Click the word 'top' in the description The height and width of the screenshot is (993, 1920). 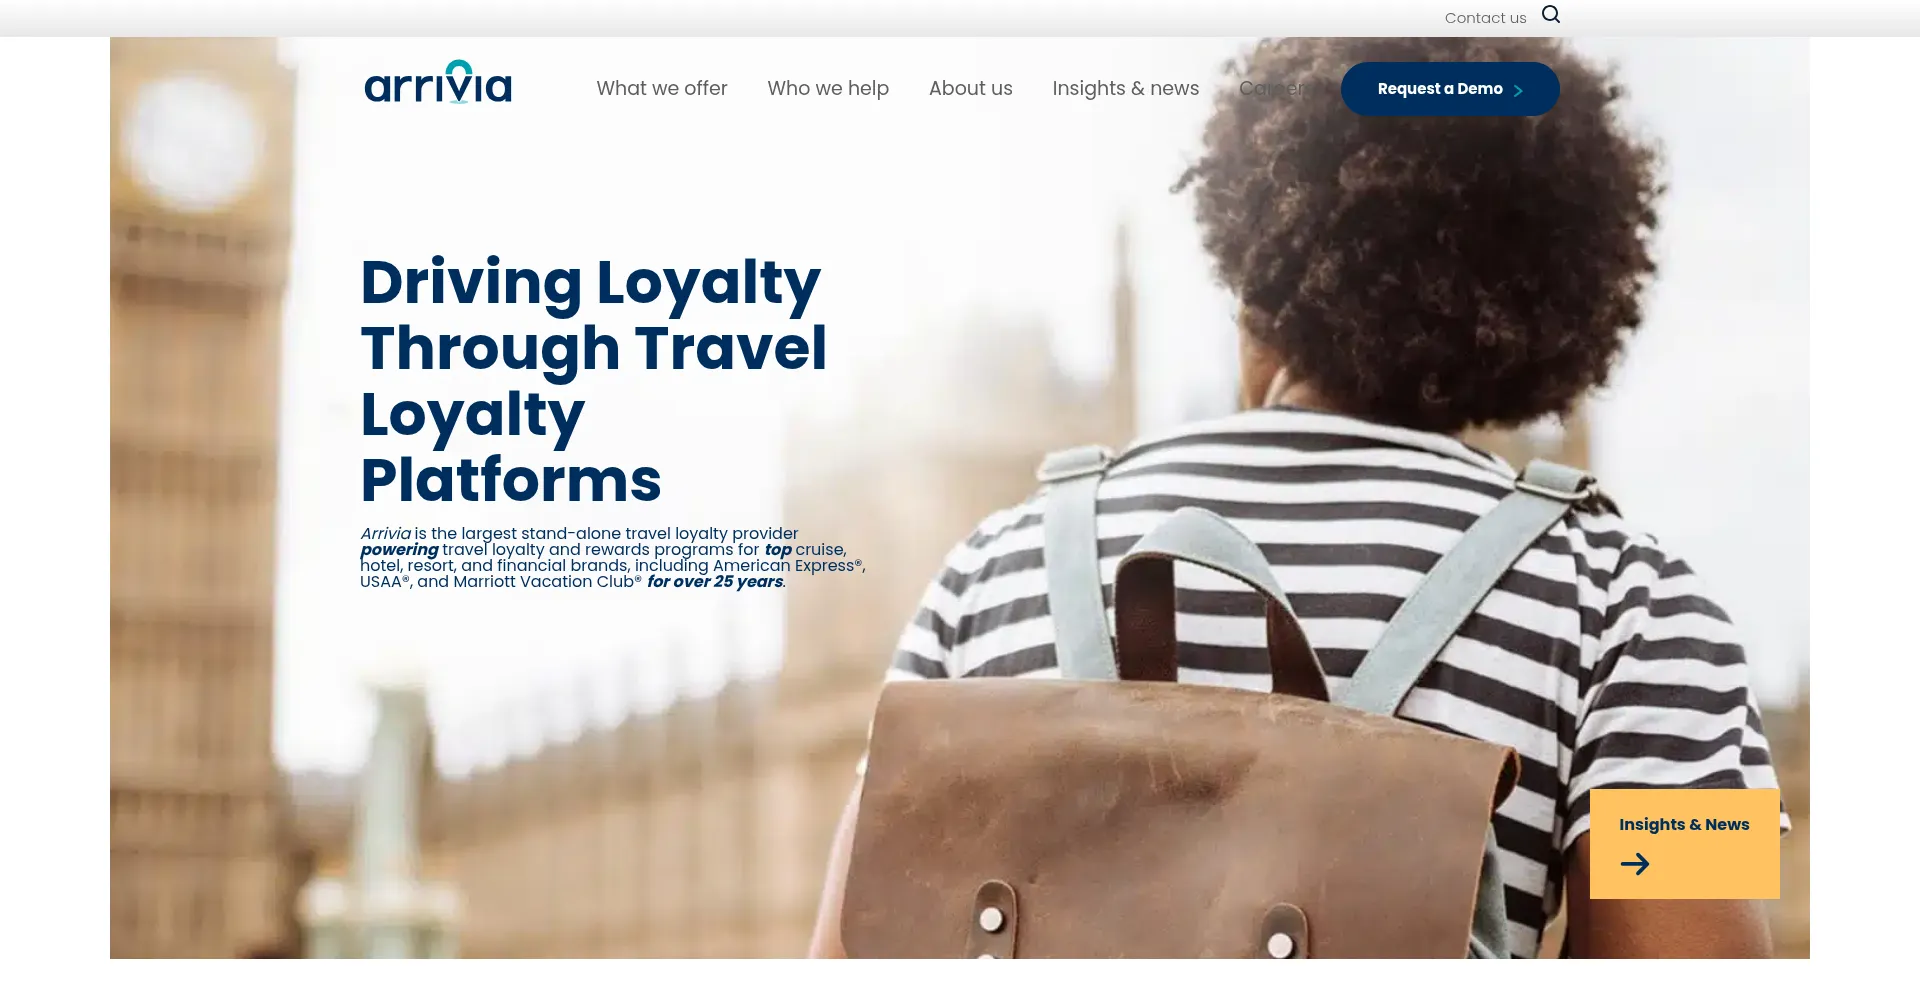coord(778,550)
